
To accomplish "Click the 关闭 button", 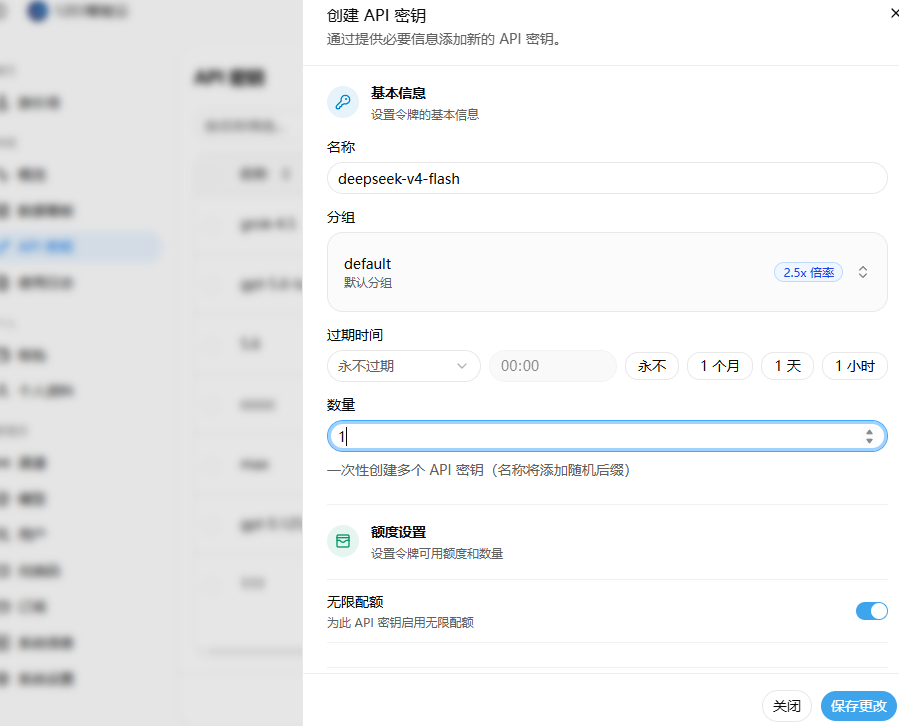I will 787,706.
